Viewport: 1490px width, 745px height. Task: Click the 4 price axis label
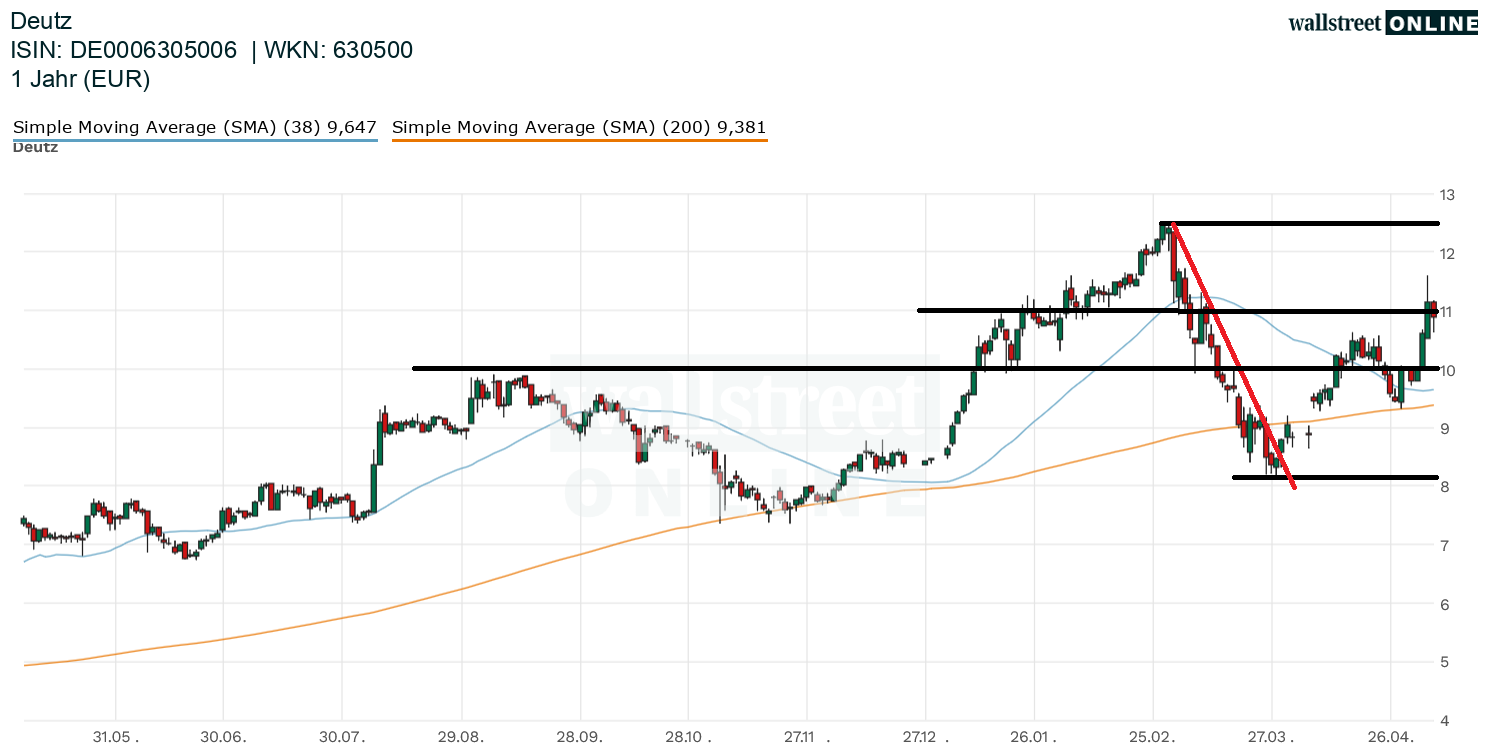tap(1444, 721)
